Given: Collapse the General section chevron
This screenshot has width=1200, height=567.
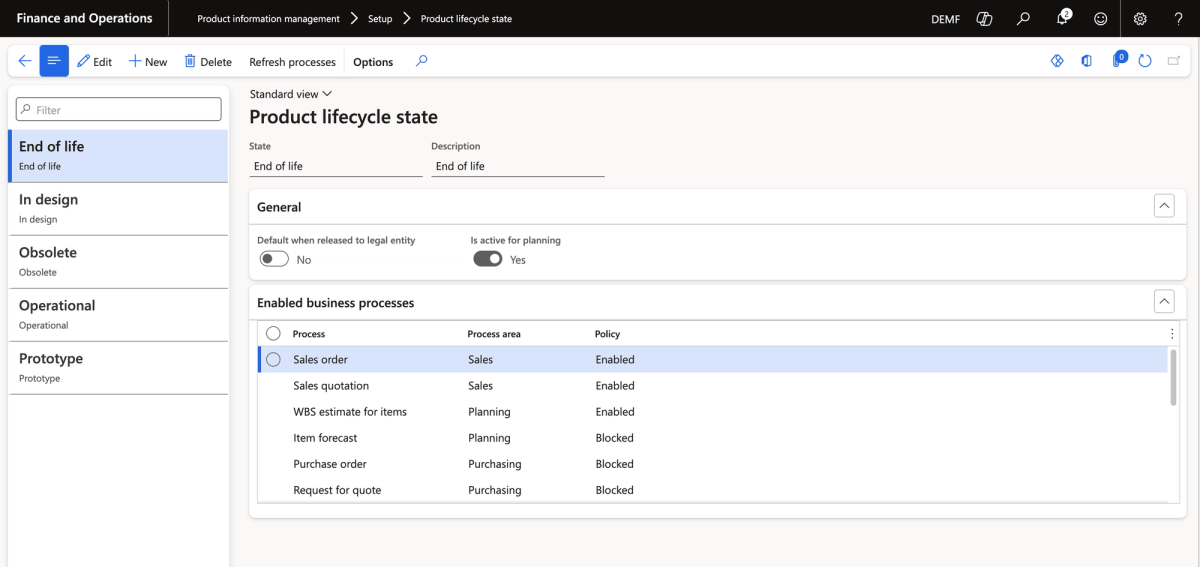Looking at the screenshot, I should tap(1164, 206).
